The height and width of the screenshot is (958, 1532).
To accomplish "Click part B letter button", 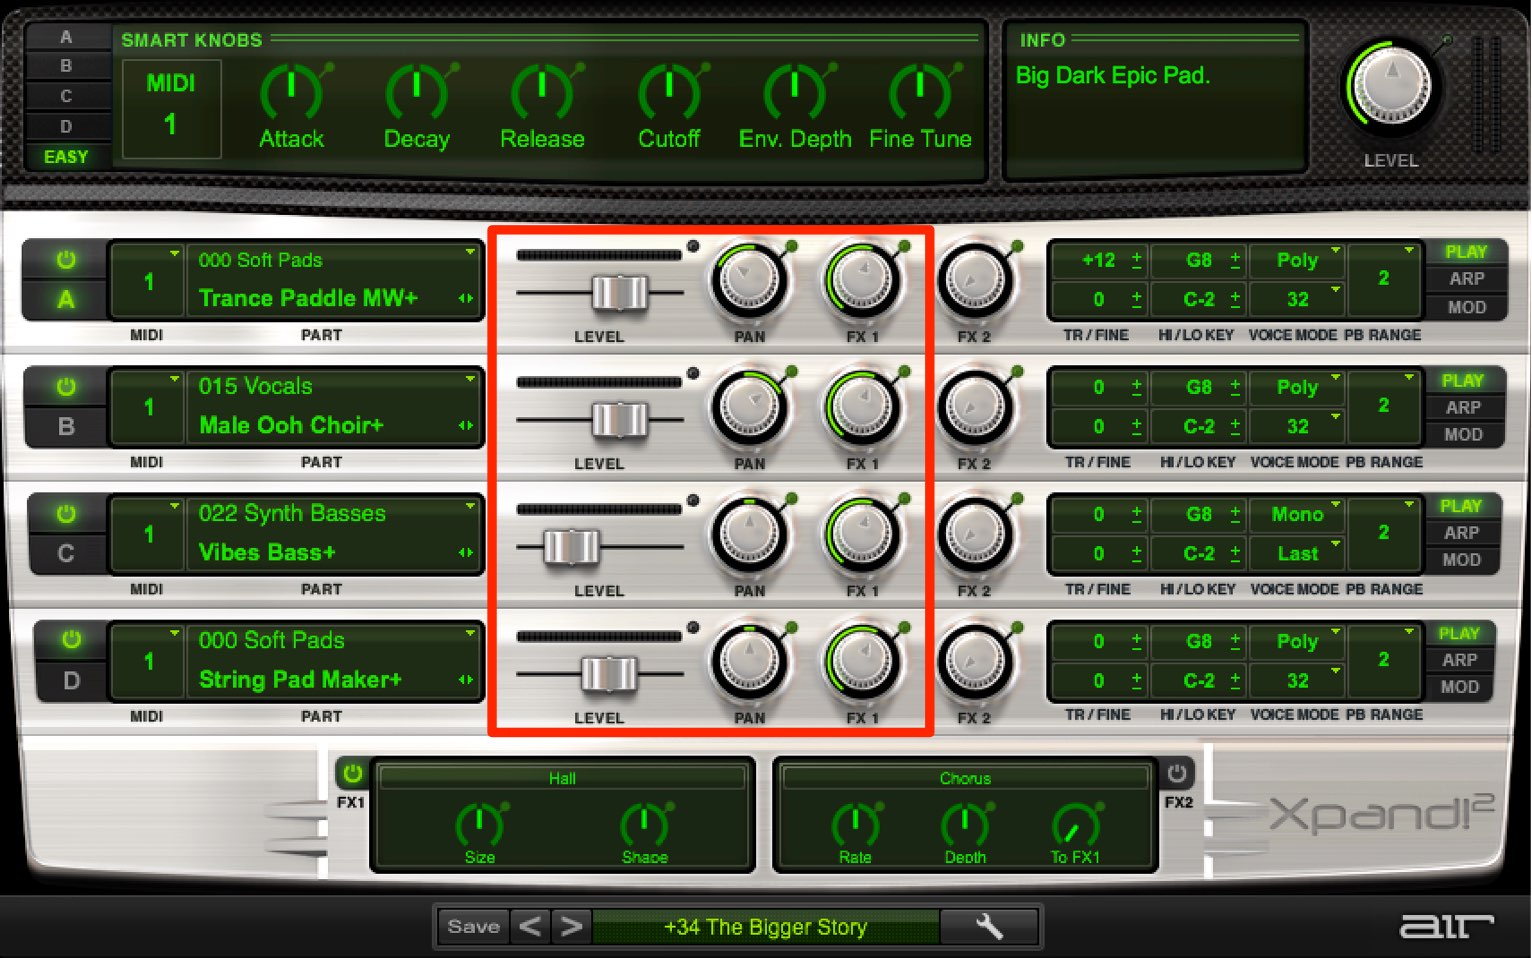I will (x=66, y=426).
